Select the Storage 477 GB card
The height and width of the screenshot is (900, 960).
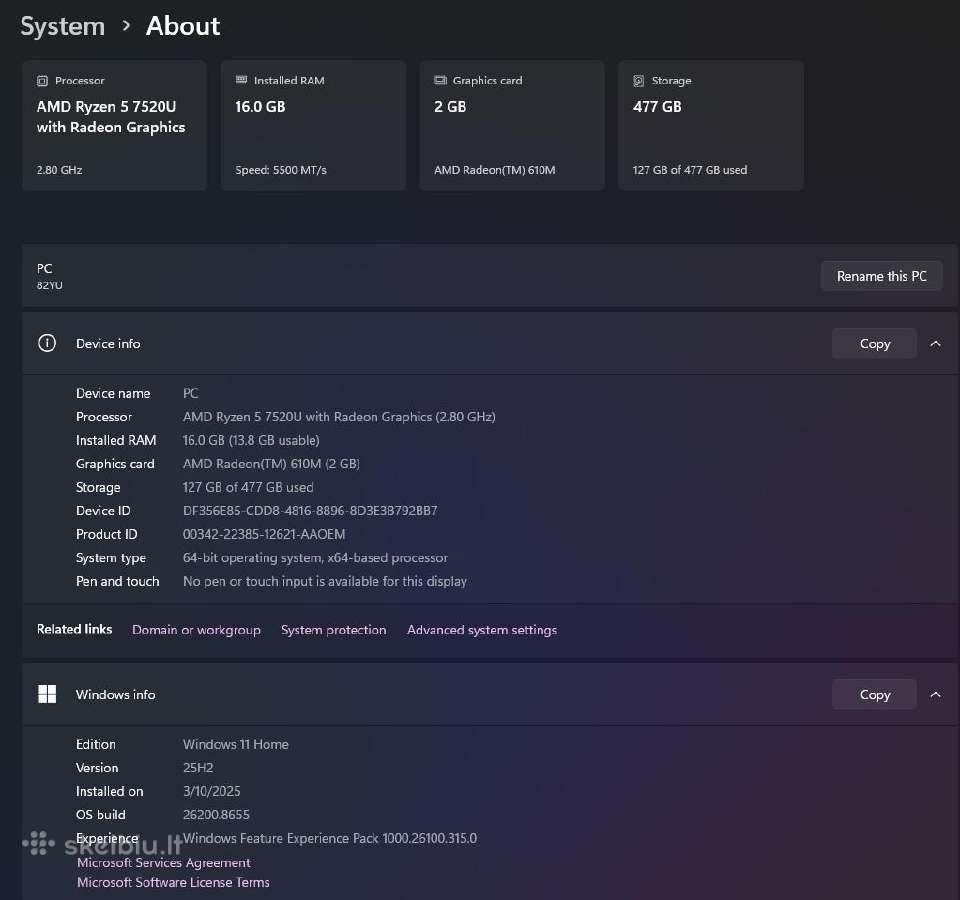711,126
